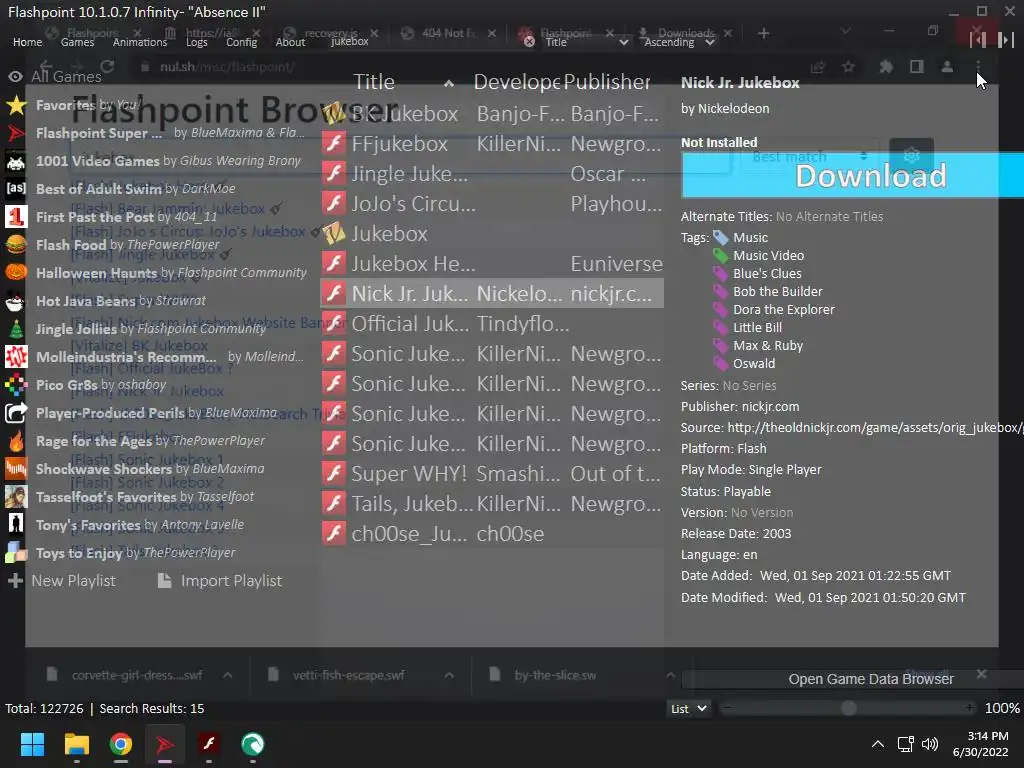Open the 'Ascending' sort direction dropdown
This screenshot has height=768, width=1024.
click(x=679, y=42)
